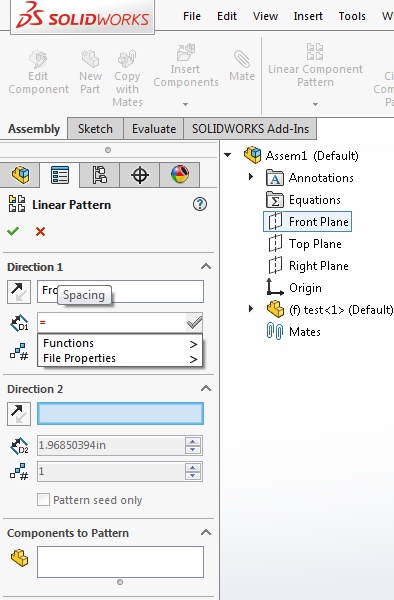Expand the Annotations tree node
This screenshot has height=600, width=394.
pos(251,177)
